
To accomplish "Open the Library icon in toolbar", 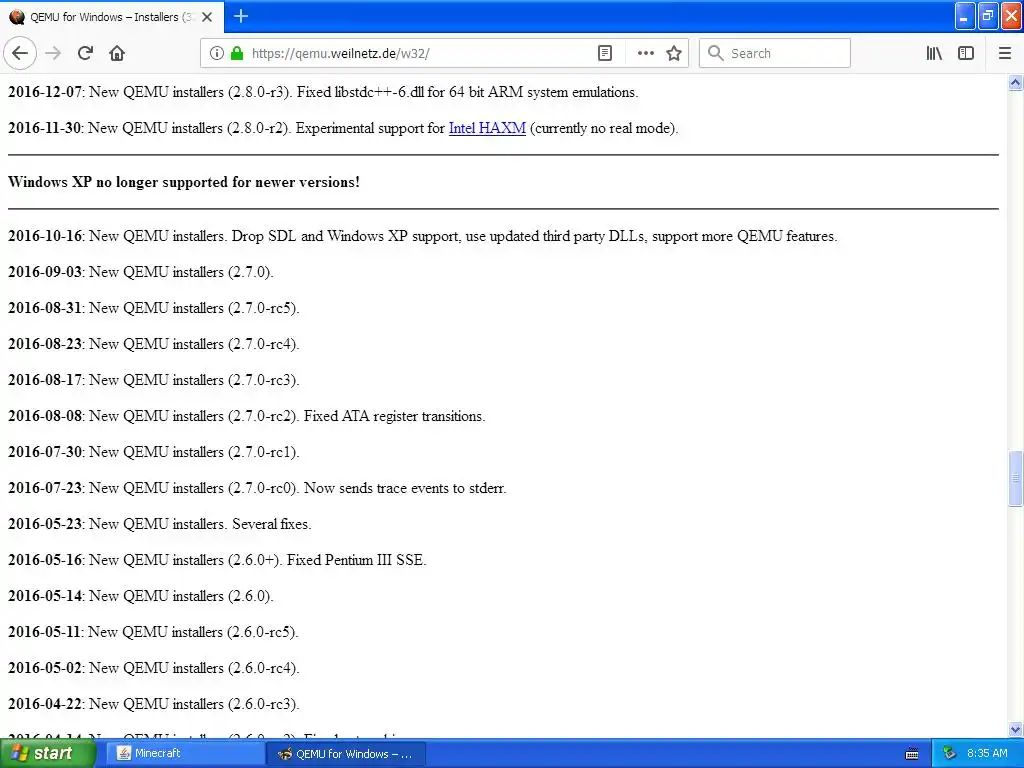I will tap(934, 53).
